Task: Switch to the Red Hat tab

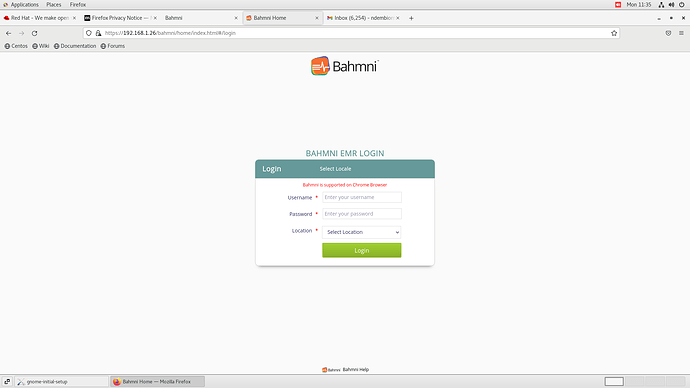Action: pos(40,18)
